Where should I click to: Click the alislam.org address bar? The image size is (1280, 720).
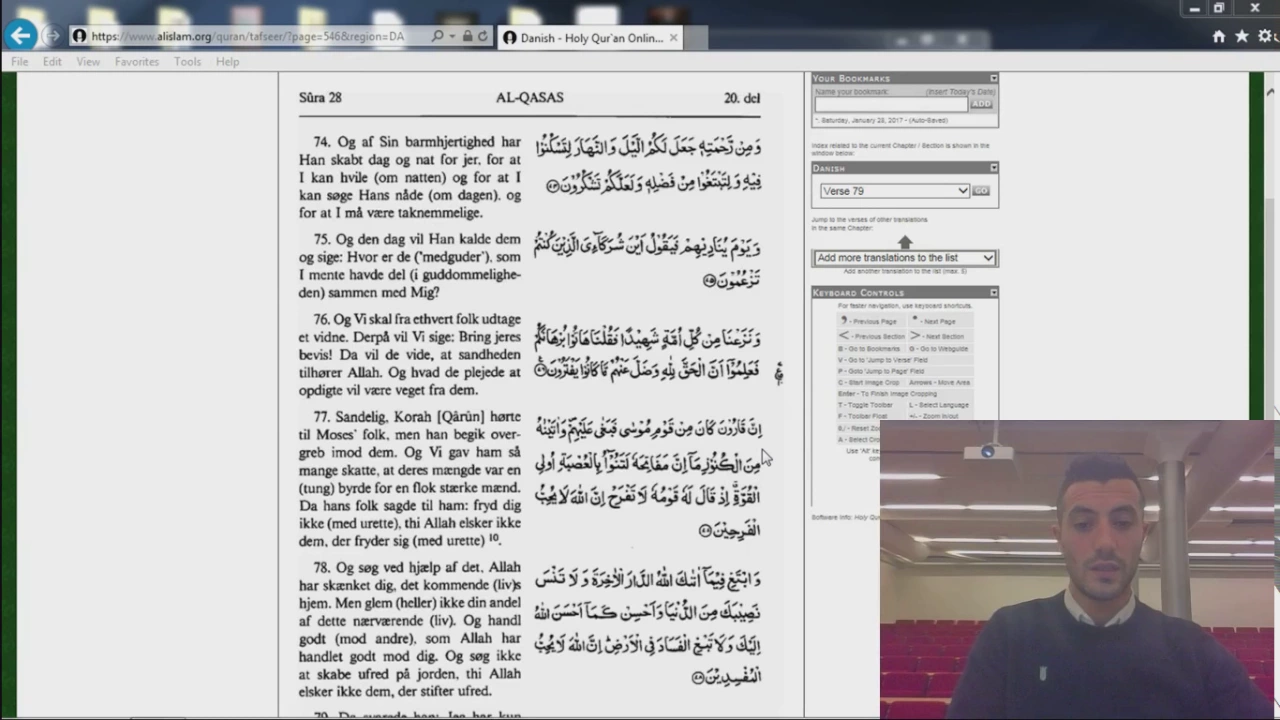[x=250, y=36]
